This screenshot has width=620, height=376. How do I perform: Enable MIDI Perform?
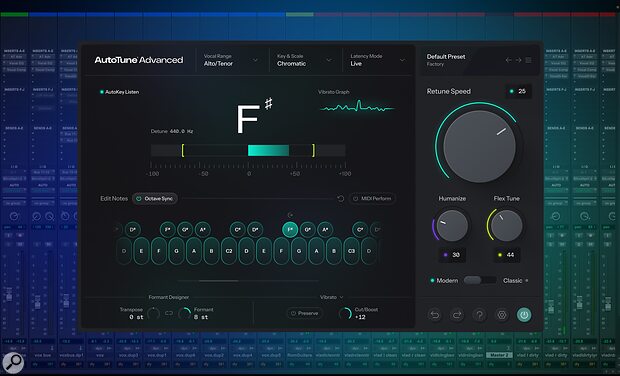372,198
